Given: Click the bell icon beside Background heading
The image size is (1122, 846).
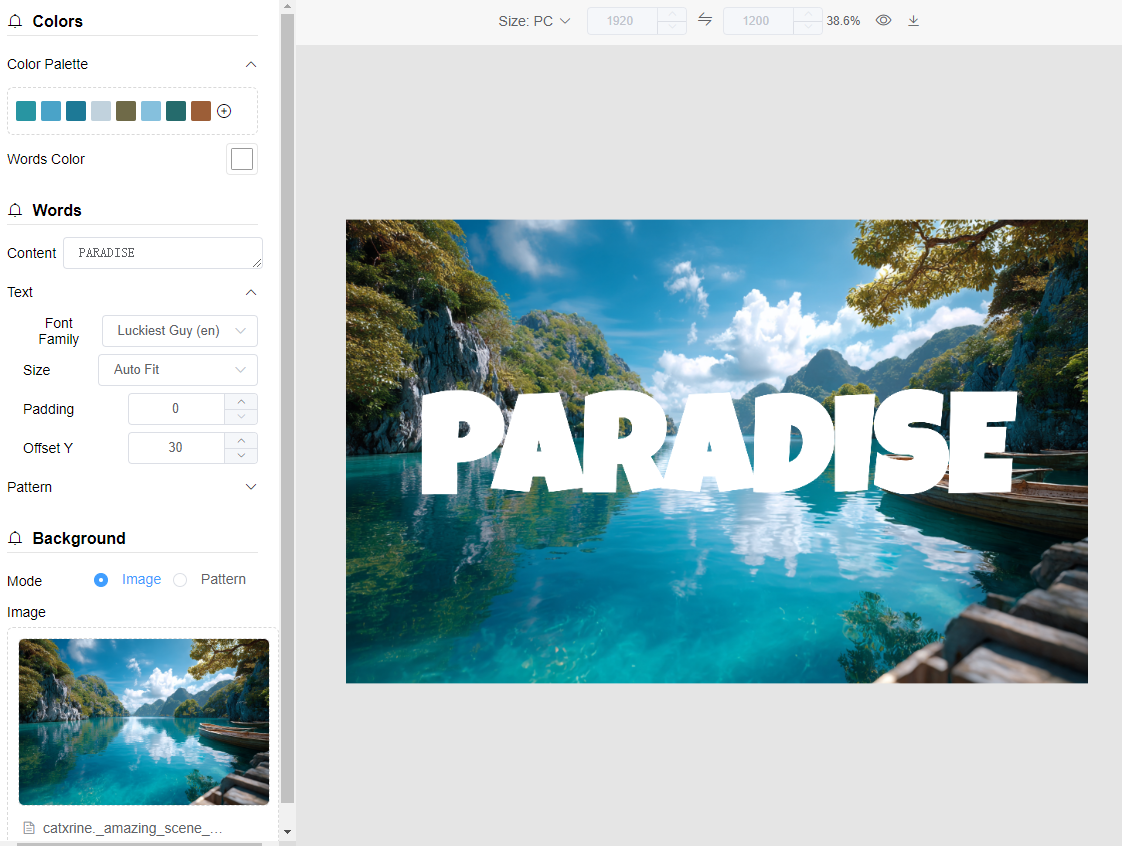Looking at the screenshot, I should (15, 538).
